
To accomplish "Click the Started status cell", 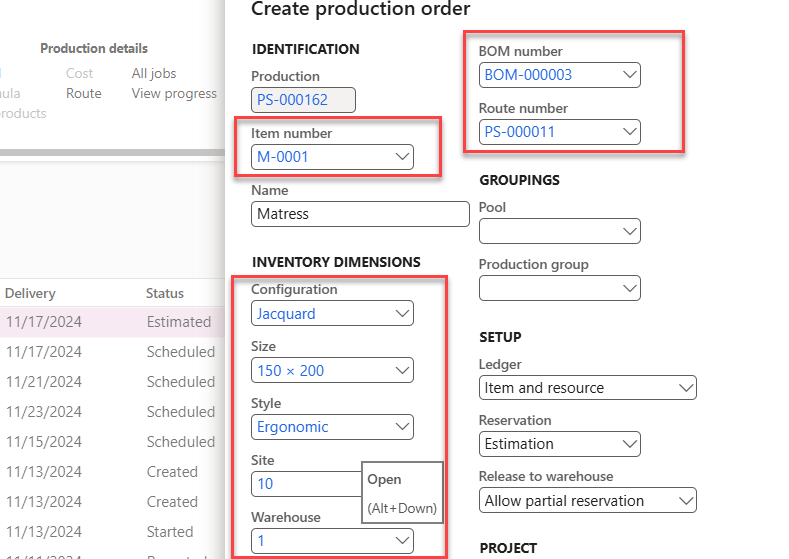I will click(x=170, y=532).
